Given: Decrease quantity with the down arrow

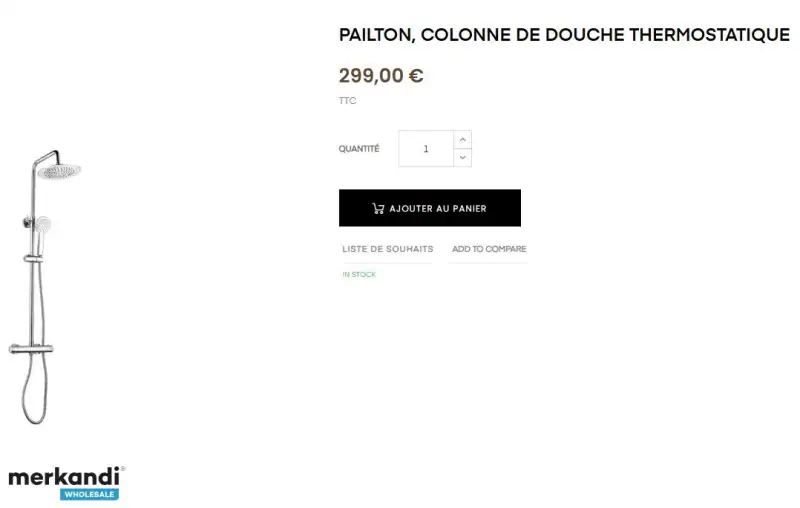Looking at the screenshot, I should tap(463, 158).
